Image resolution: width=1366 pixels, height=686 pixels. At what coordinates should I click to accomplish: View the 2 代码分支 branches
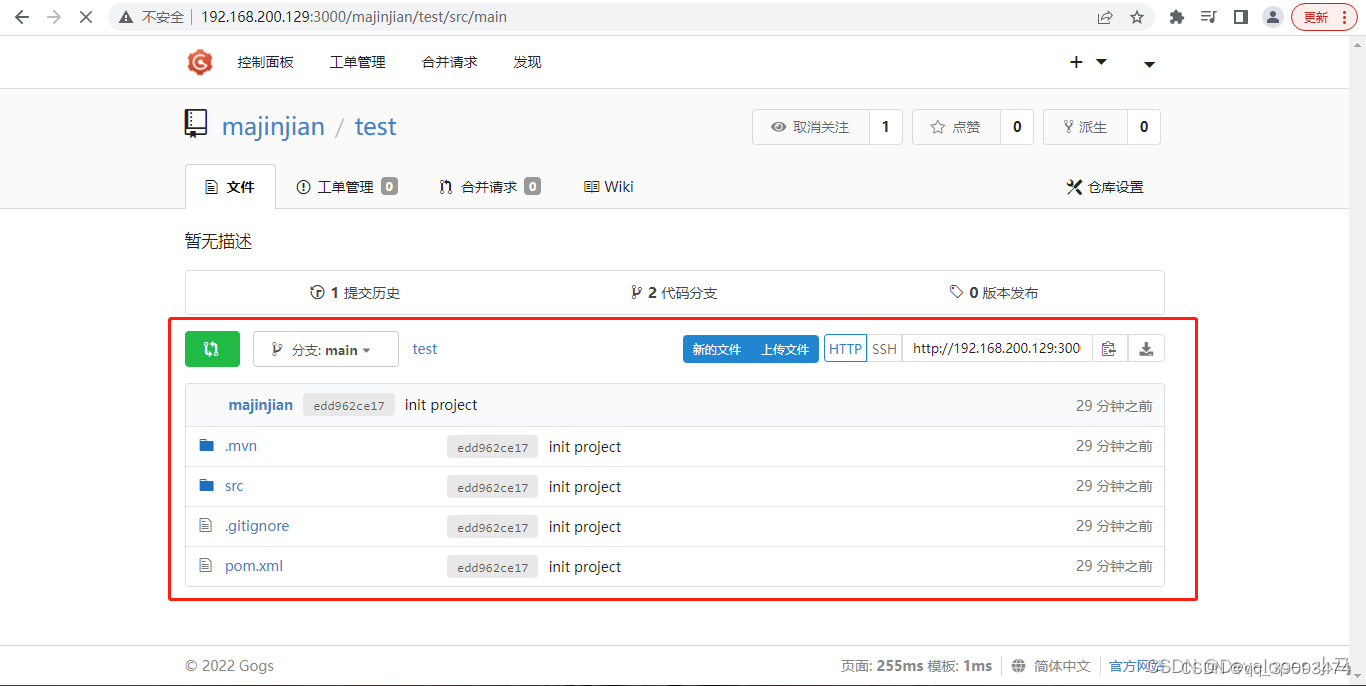click(x=674, y=293)
